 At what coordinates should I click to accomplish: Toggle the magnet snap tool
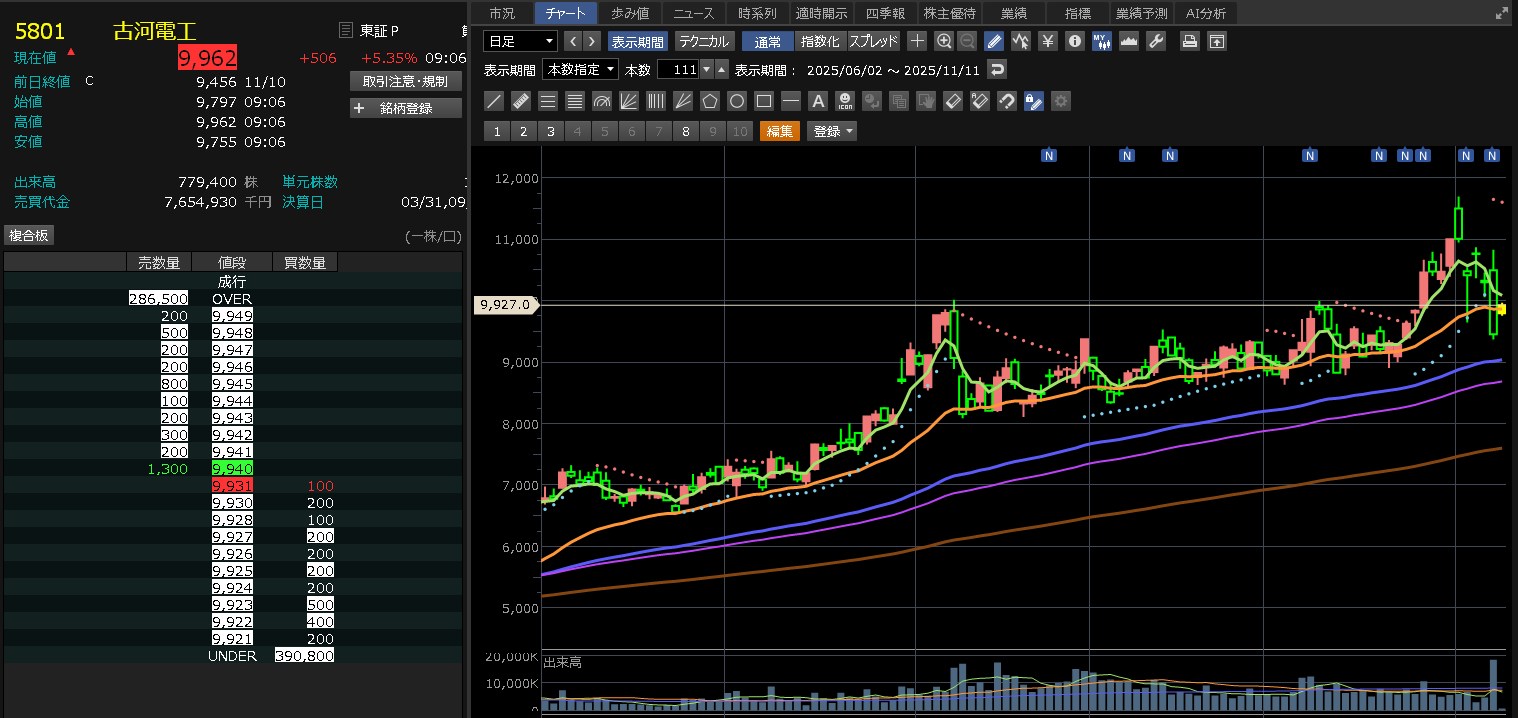pyautogui.click(x=1007, y=101)
